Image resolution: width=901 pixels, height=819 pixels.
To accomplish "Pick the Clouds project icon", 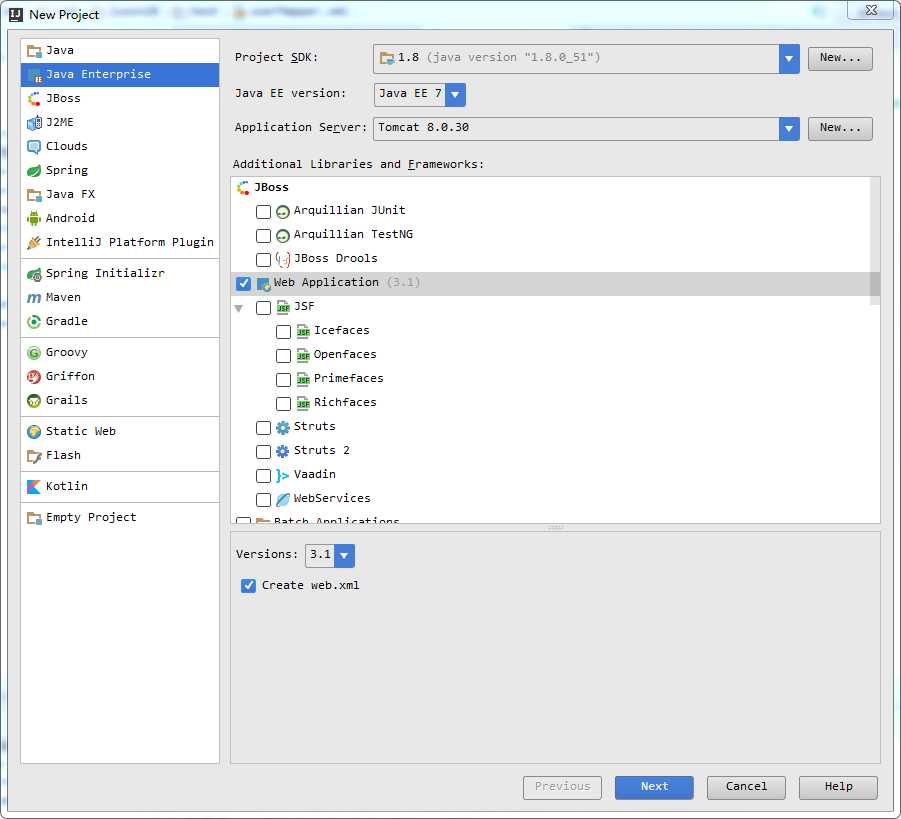I will pyautogui.click(x=34, y=147).
